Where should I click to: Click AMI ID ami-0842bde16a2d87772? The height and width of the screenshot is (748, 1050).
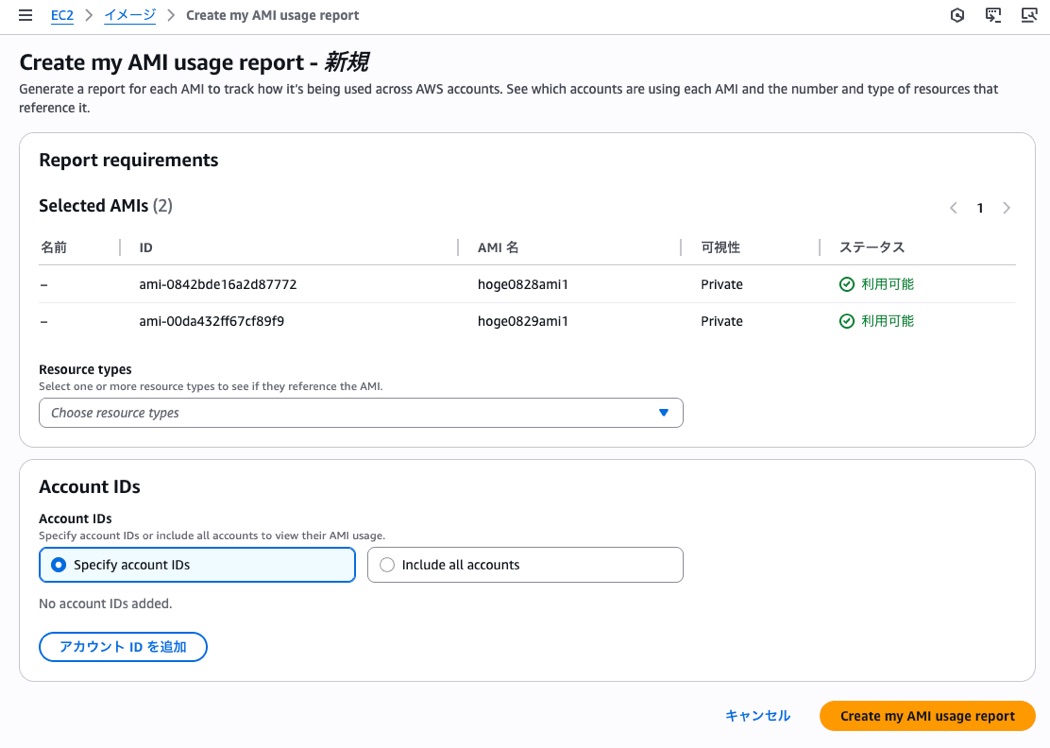[218, 285]
